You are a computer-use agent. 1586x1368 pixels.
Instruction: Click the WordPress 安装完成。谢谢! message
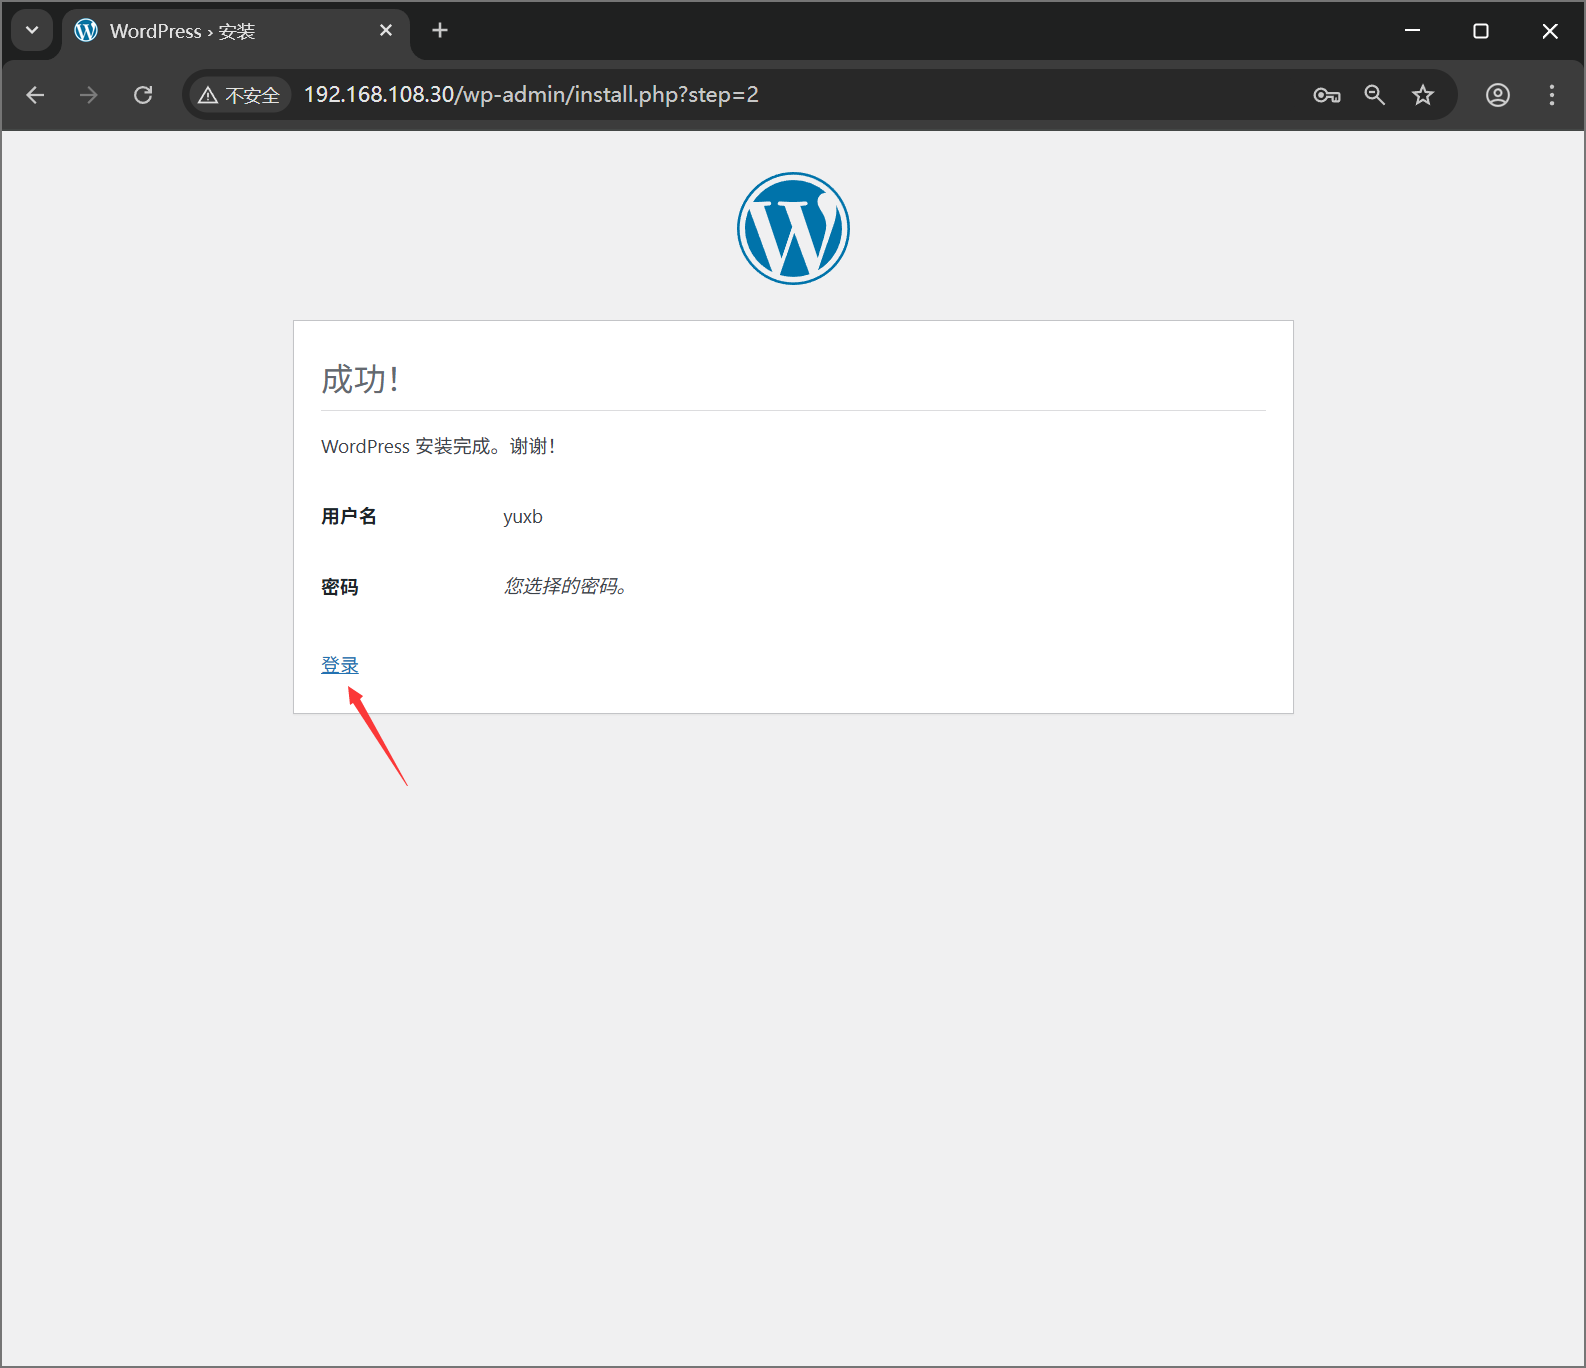coord(438,446)
